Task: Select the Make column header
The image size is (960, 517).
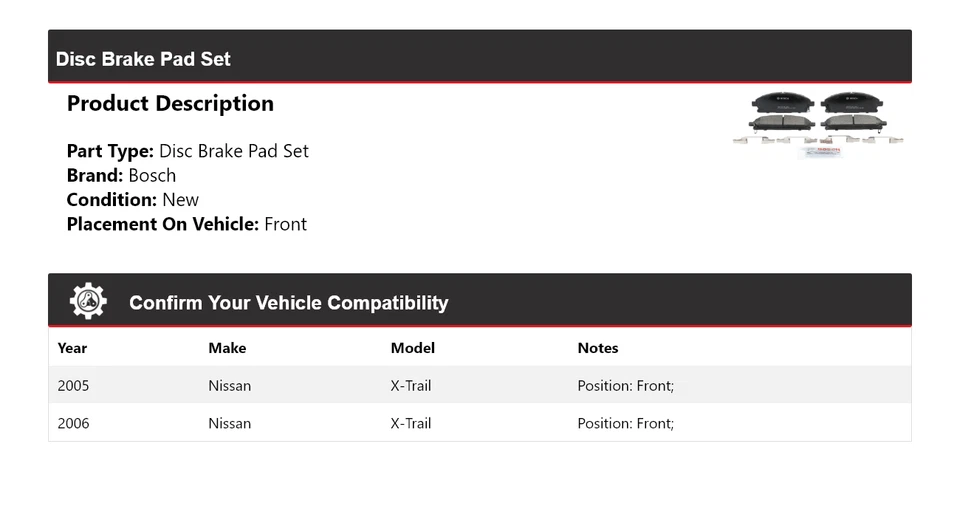Action: pyautogui.click(x=227, y=348)
